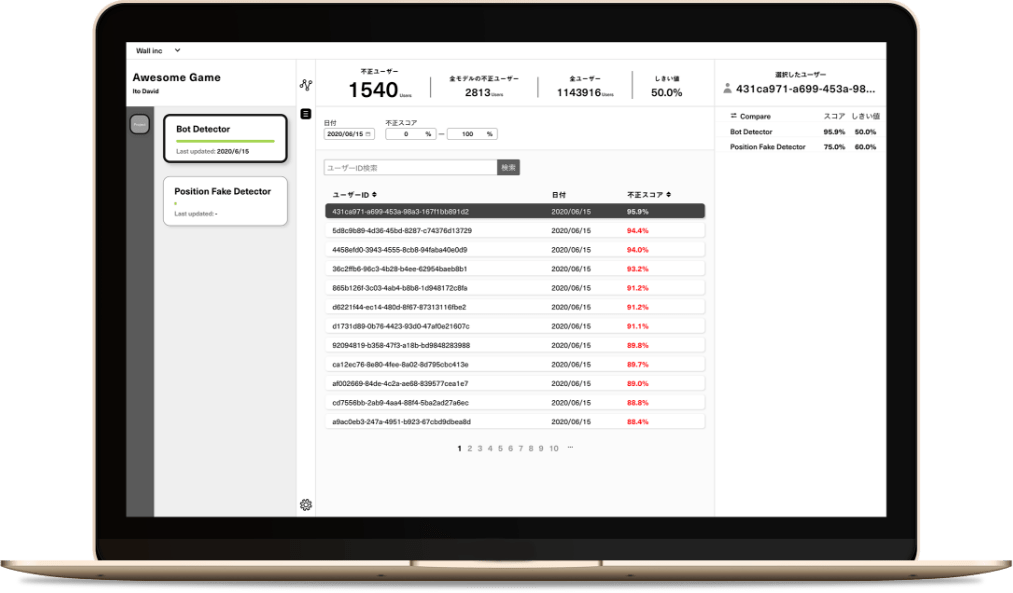Click the 94.4% fraud score
This screenshot has height=593, width=1013.
coord(638,231)
